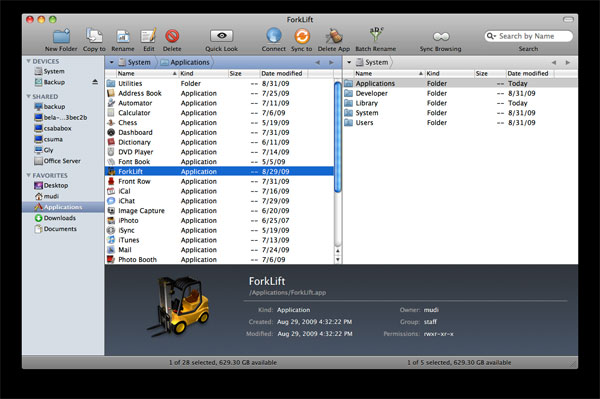Select iChat in the file list
This screenshot has height=399, width=600.
click(219, 201)
